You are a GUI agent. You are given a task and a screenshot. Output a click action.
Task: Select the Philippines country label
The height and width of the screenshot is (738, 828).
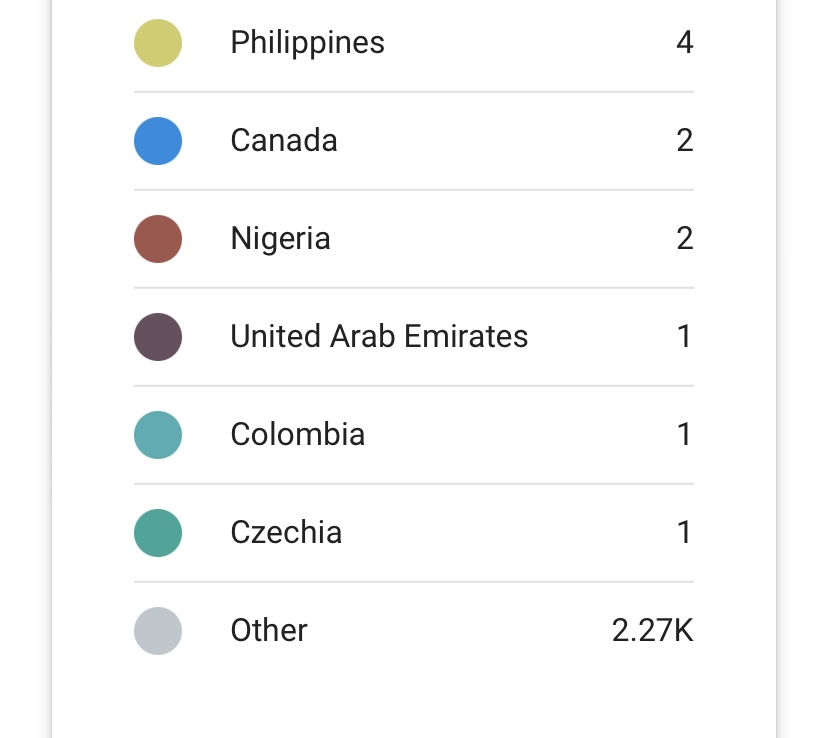307,43
